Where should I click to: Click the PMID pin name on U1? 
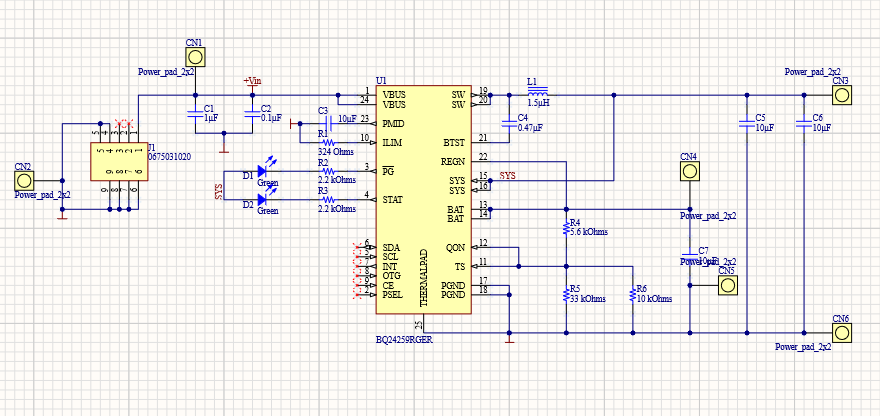pos(393,123)
